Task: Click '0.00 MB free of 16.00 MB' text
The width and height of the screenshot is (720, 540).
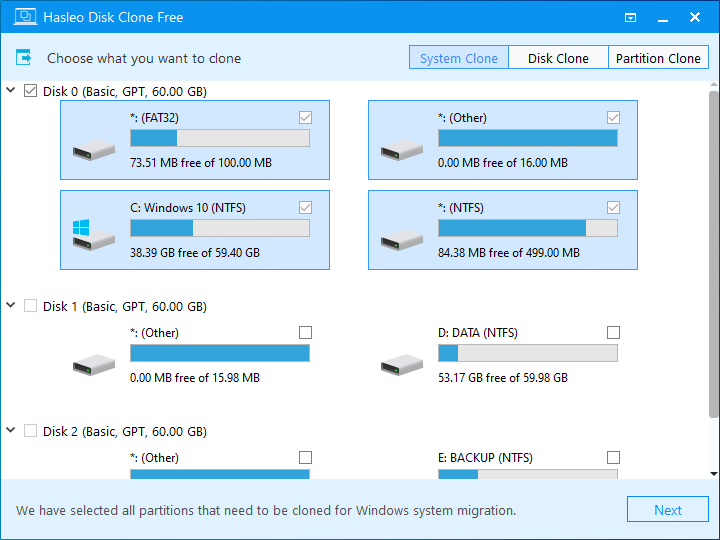Action: click(503, 163)
